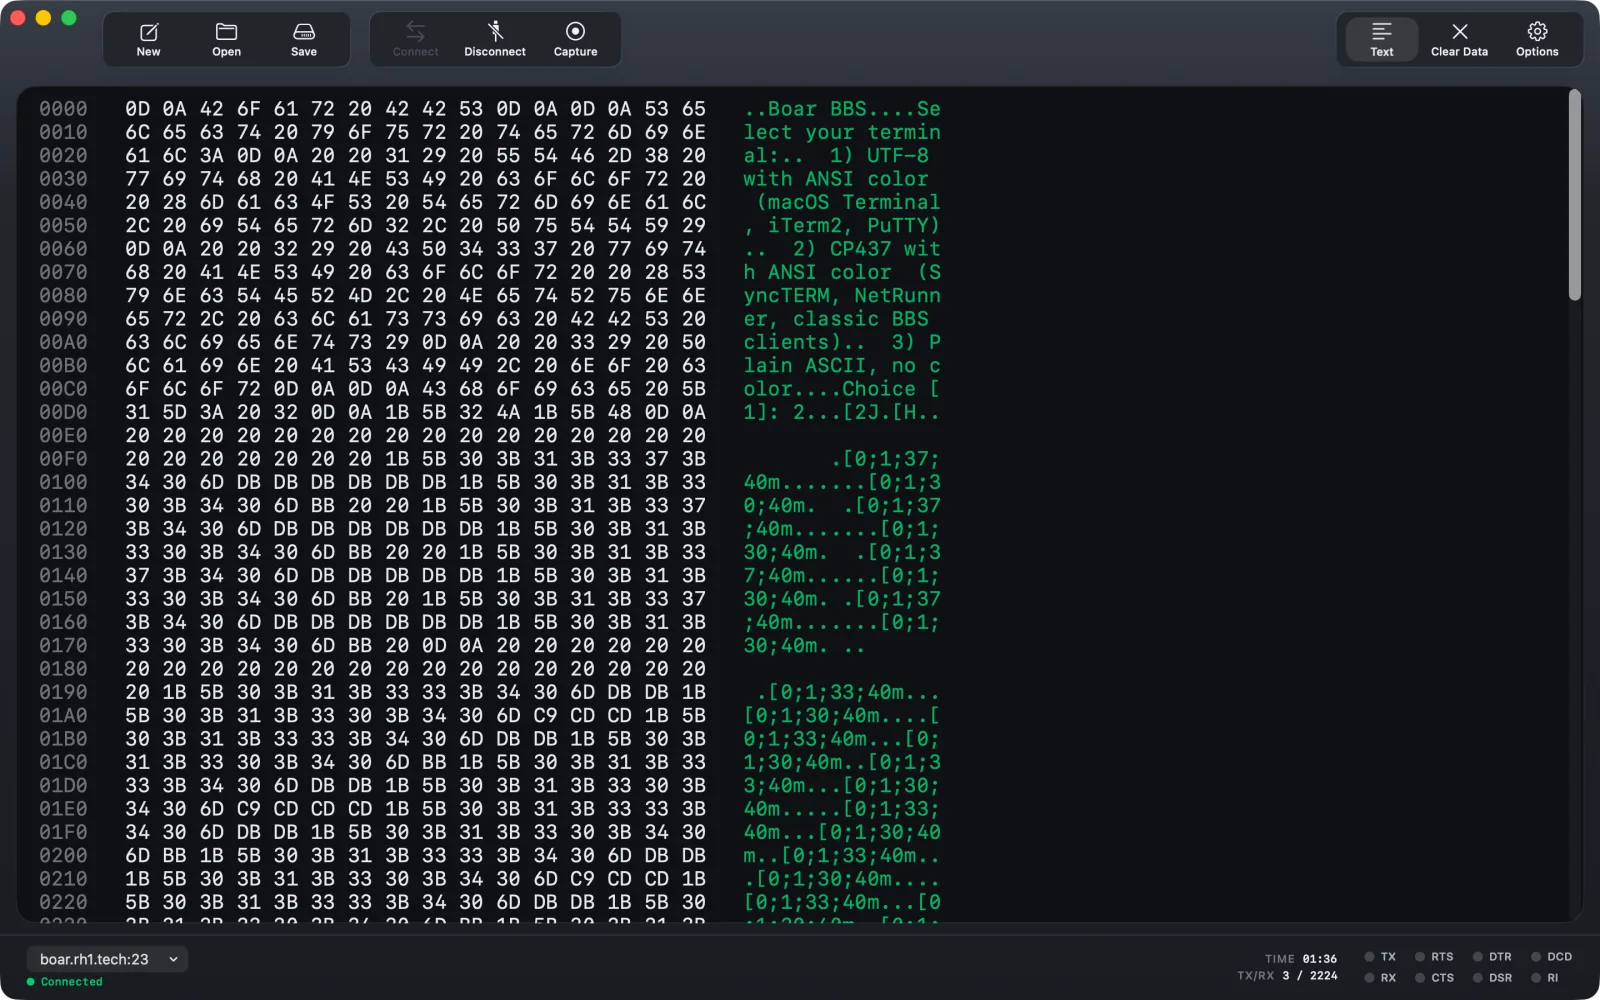Click the DSR status indicator
This screenshot has width=1600, height=1000.
click(x=1492, y=978)
